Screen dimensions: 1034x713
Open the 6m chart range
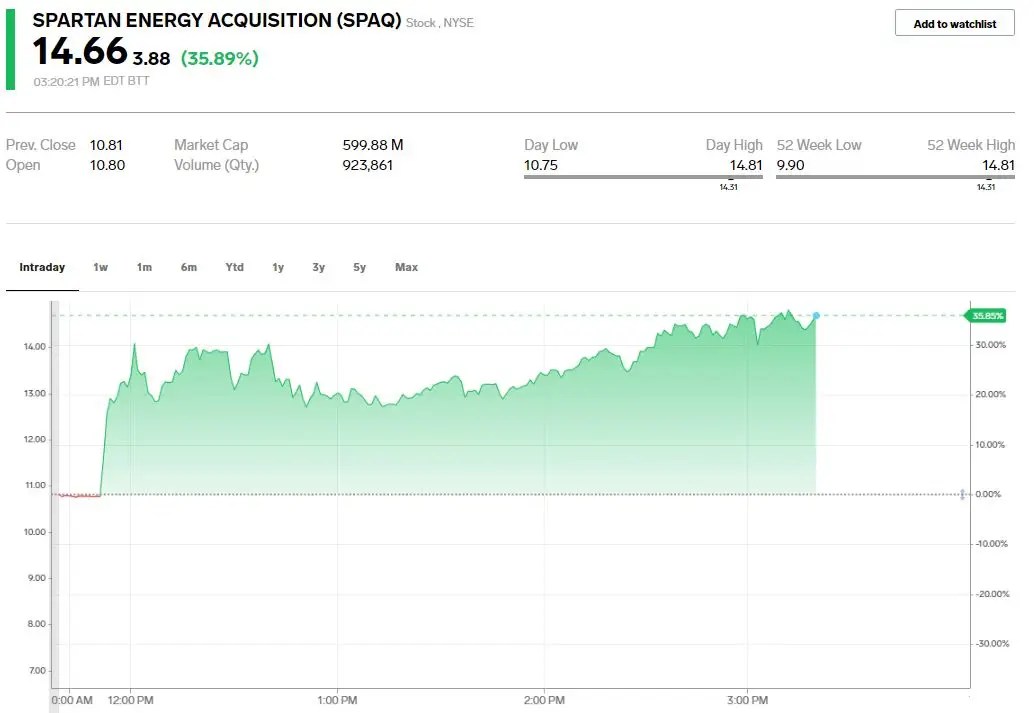(x=189, y=267)
